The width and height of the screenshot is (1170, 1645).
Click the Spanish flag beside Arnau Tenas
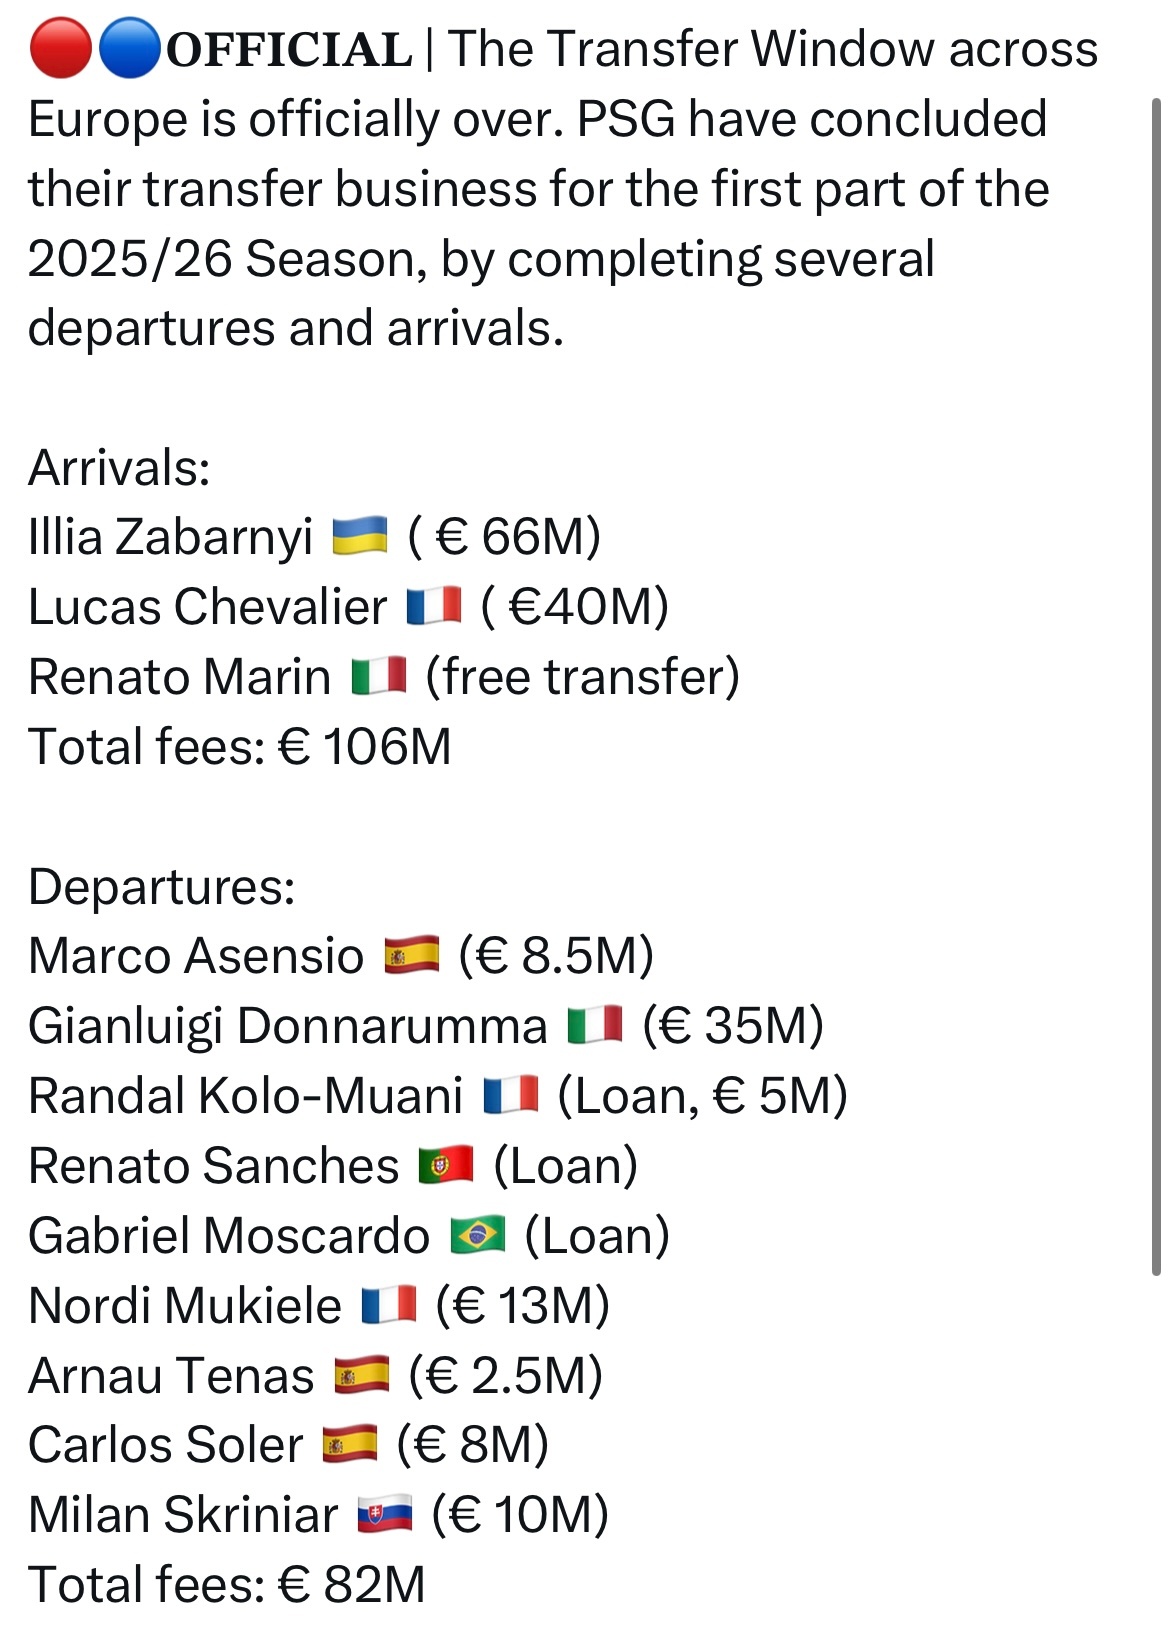(x=362, y=1375)
